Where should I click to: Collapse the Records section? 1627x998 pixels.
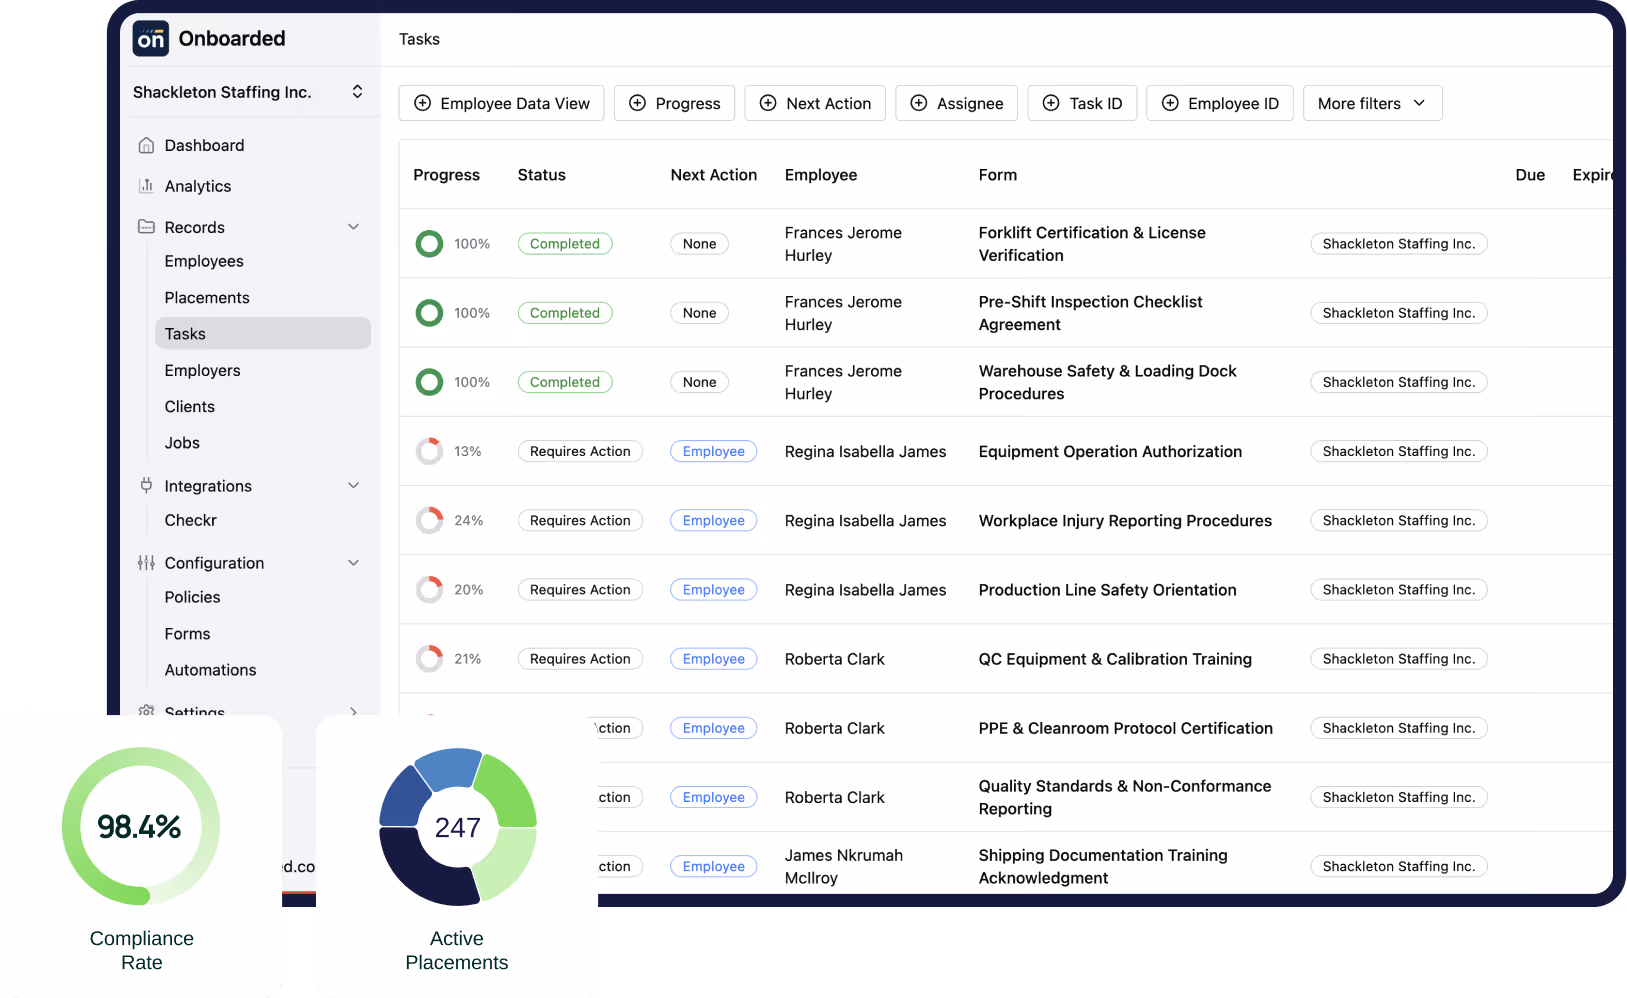click(x=354, y=227)
